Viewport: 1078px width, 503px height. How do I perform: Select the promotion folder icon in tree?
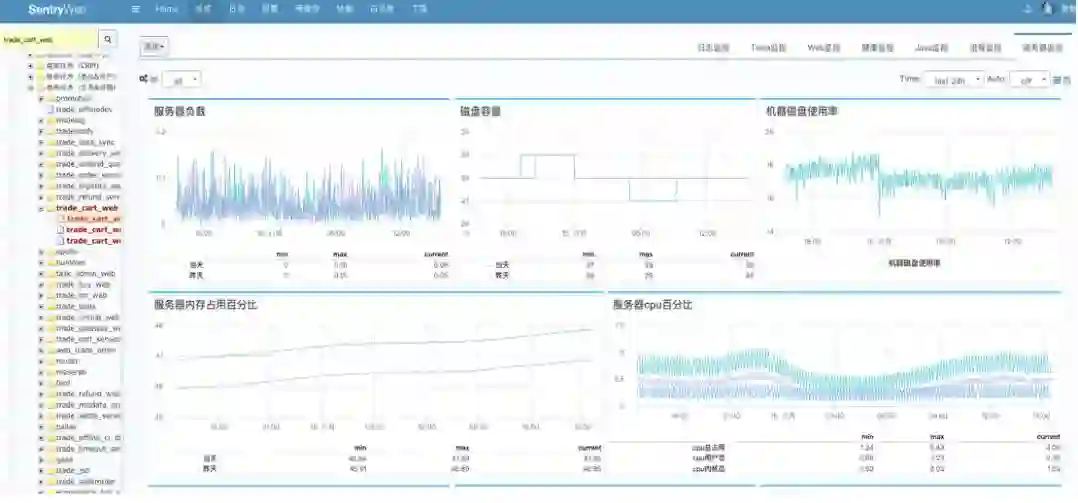coord(50,98)
